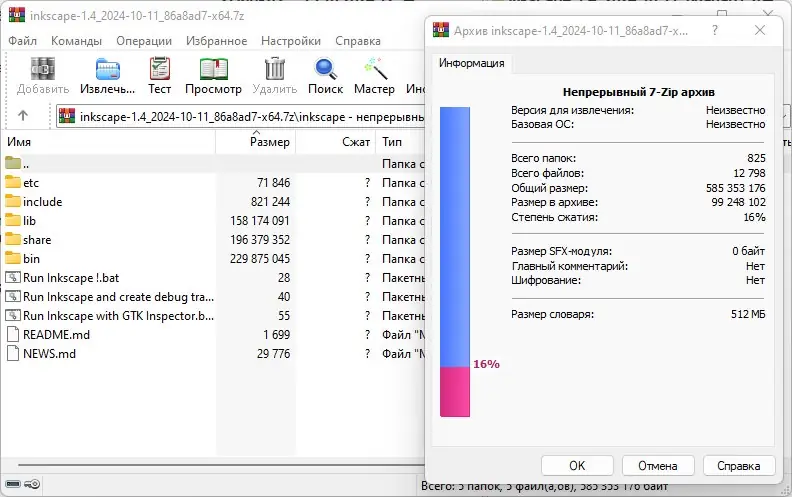Click the Удалить trash icon
Screen dimensions: 792x497
[x=275, y=69]
